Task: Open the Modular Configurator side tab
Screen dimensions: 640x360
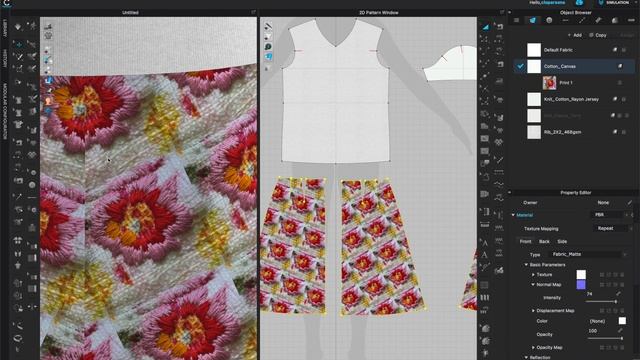Action: coord(5,111)
